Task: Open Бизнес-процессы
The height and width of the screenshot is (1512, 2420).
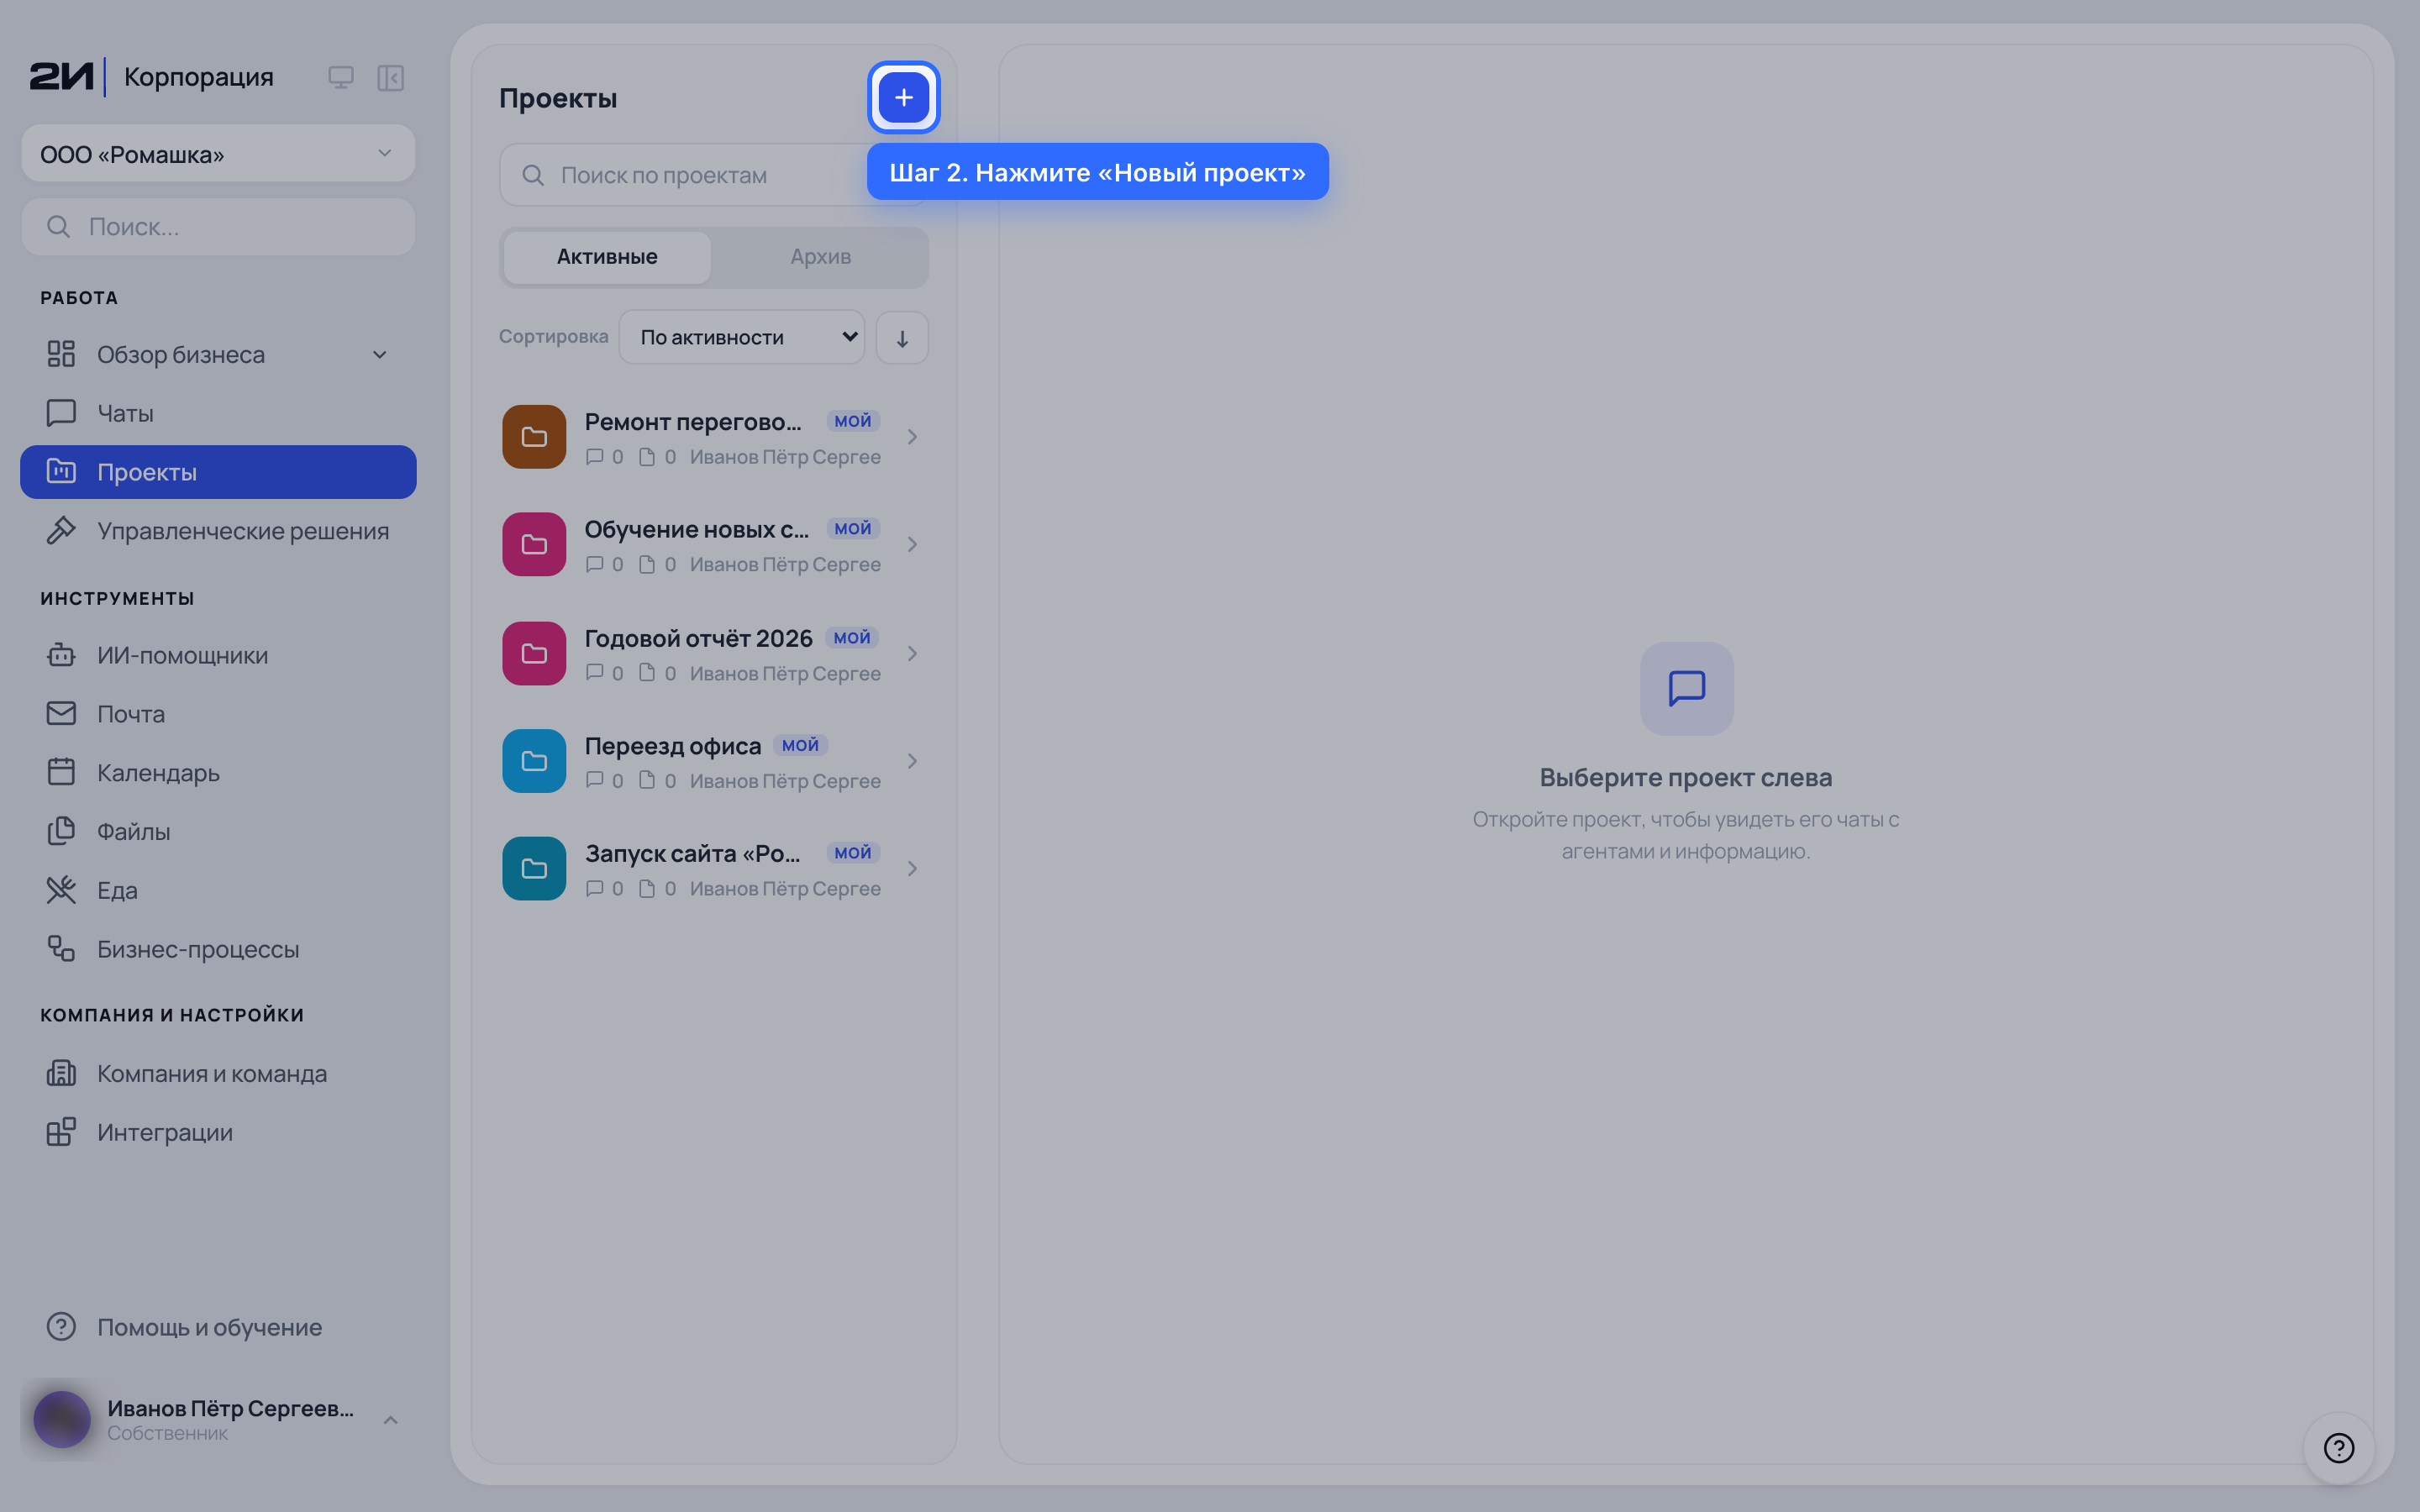Action: (218, 949)
